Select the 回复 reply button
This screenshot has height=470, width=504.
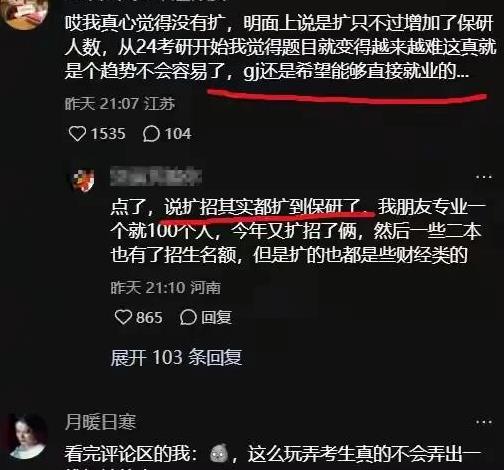(x=216, y=317)
